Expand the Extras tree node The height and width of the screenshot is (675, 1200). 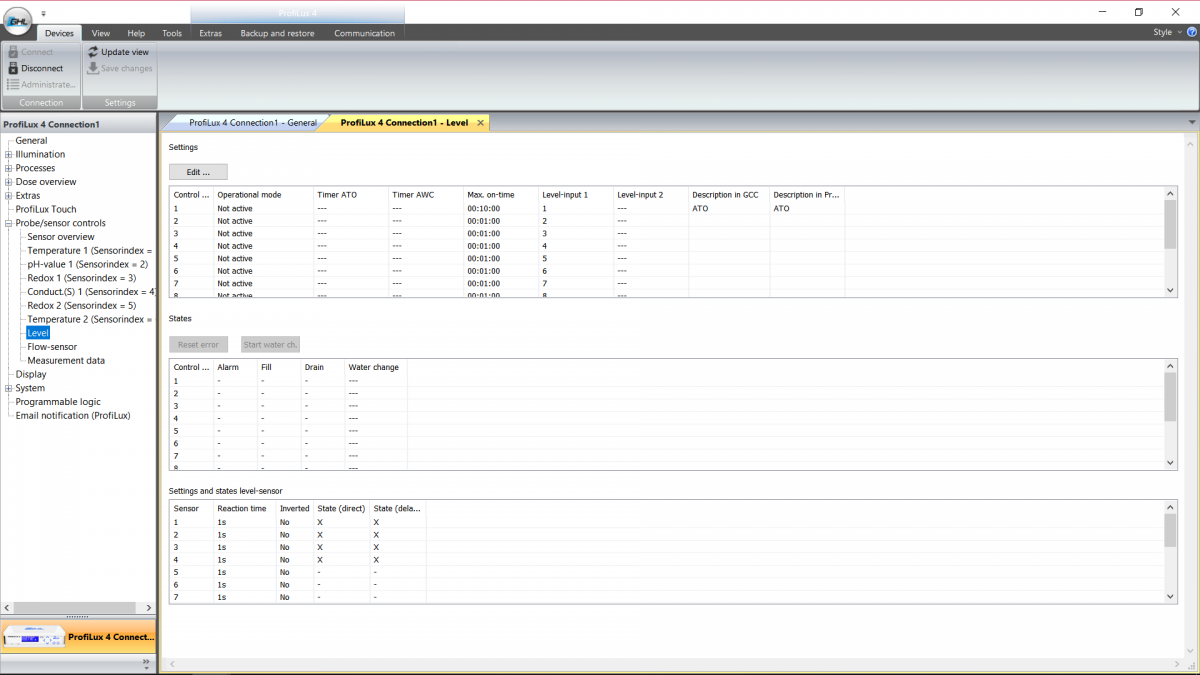(9, 196)
